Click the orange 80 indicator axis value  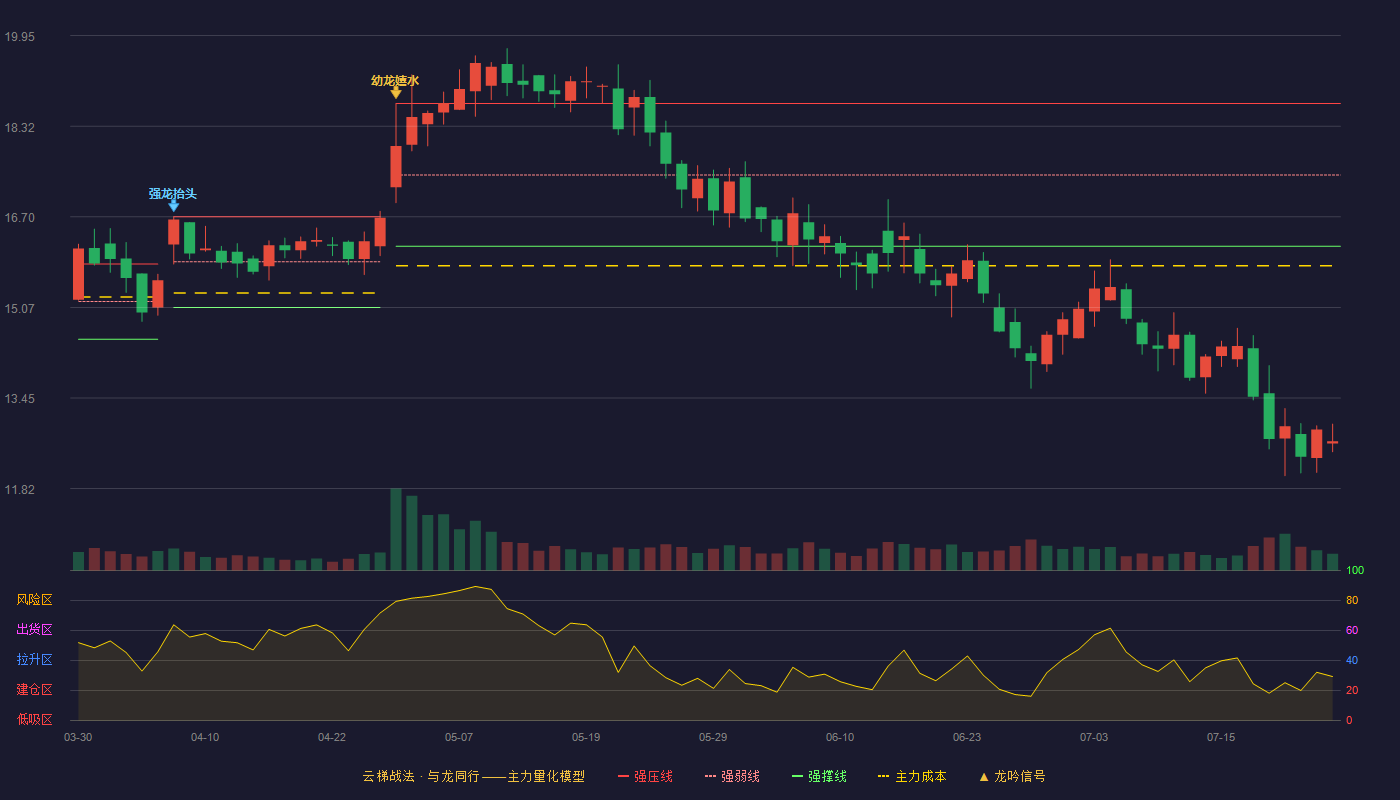(x=1352, y=600)
